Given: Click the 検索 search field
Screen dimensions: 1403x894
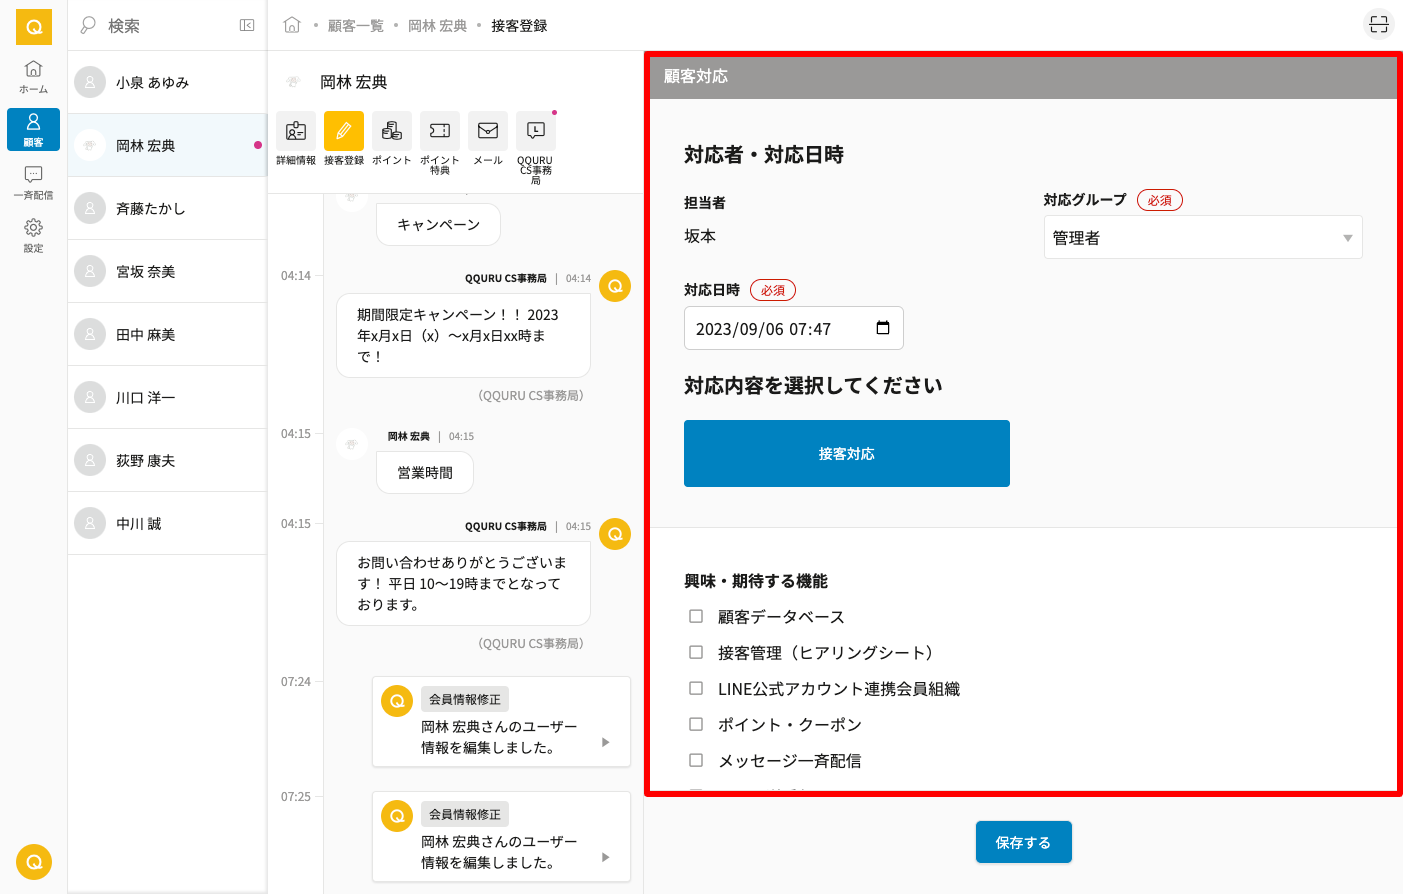Looking at the screenshot, I should tap(160, 26).
